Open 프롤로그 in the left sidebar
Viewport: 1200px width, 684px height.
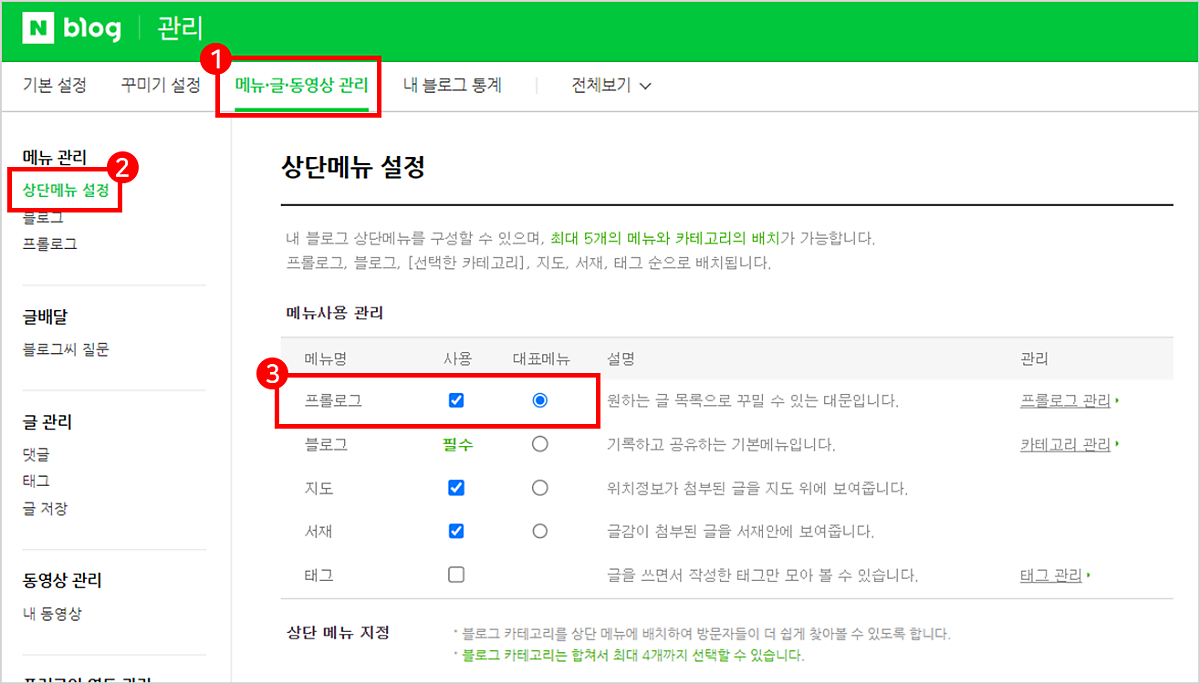[x=50, y=244]
